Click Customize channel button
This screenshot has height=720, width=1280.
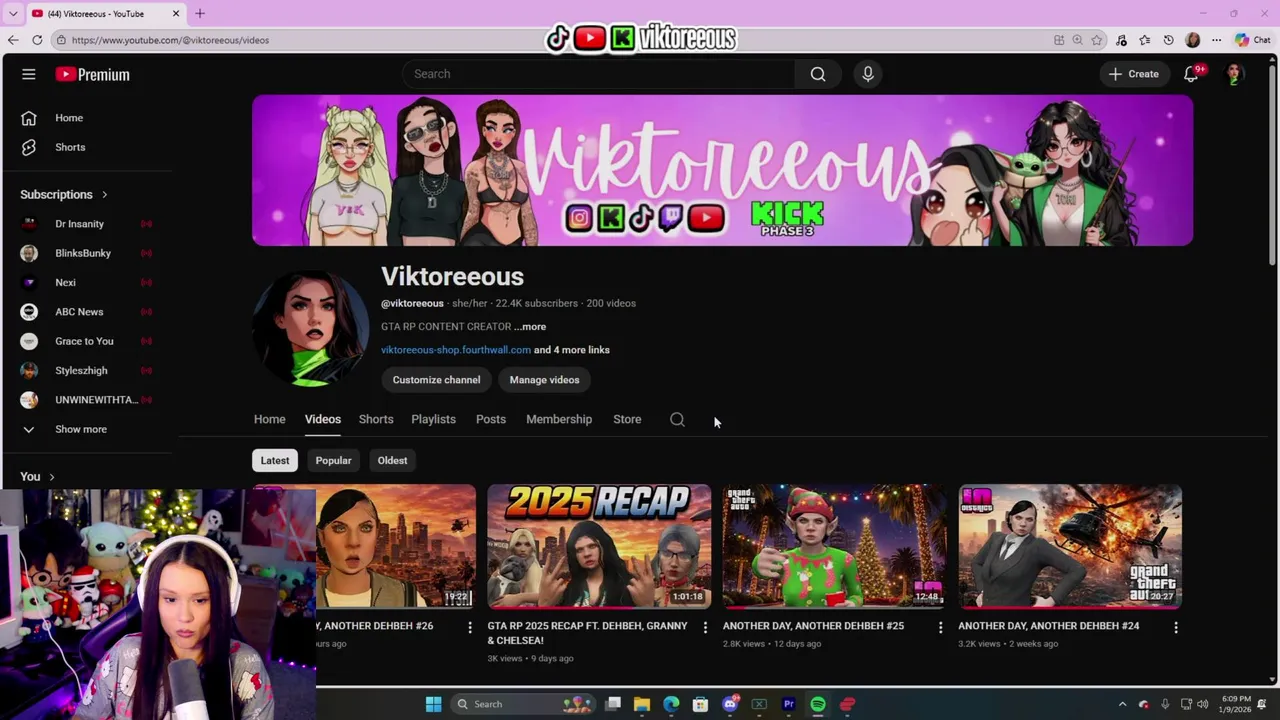pyautogui.click(x=436, y=380)
